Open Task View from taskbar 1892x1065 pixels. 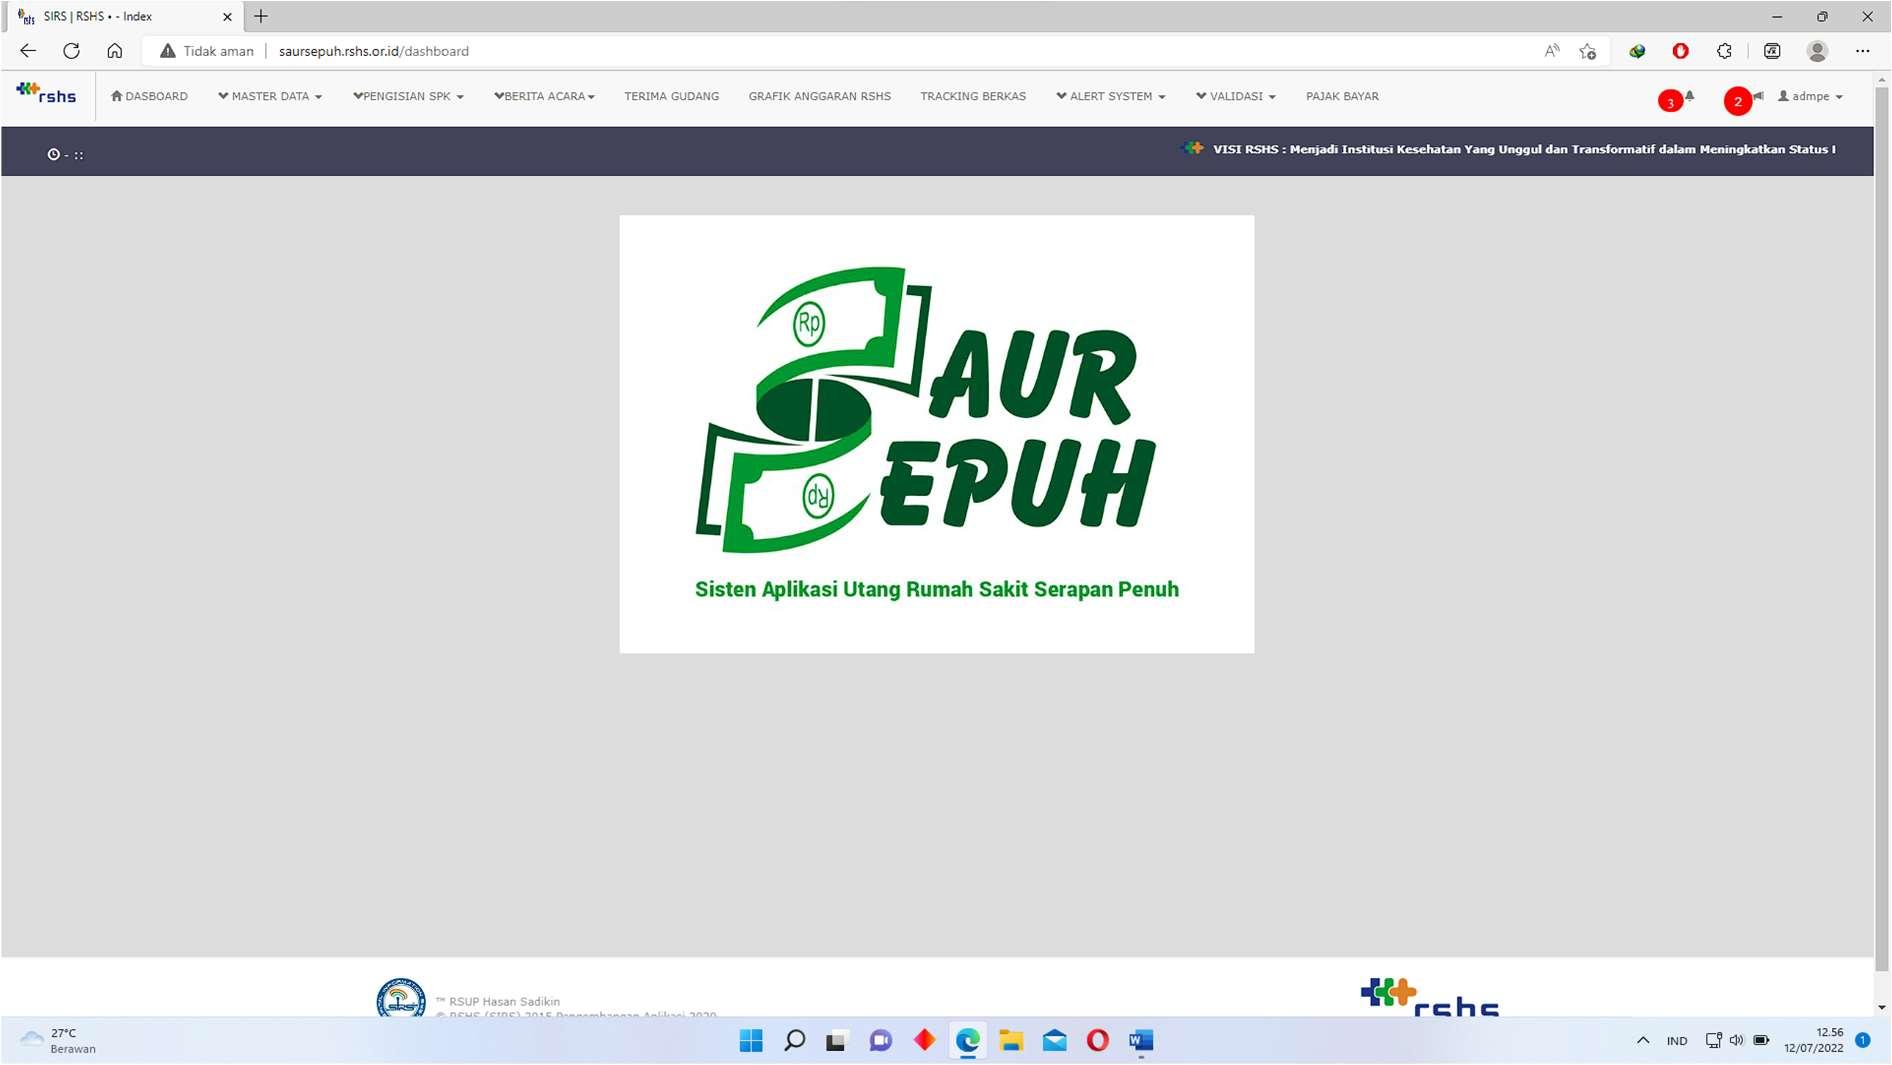pos(836,1041)
